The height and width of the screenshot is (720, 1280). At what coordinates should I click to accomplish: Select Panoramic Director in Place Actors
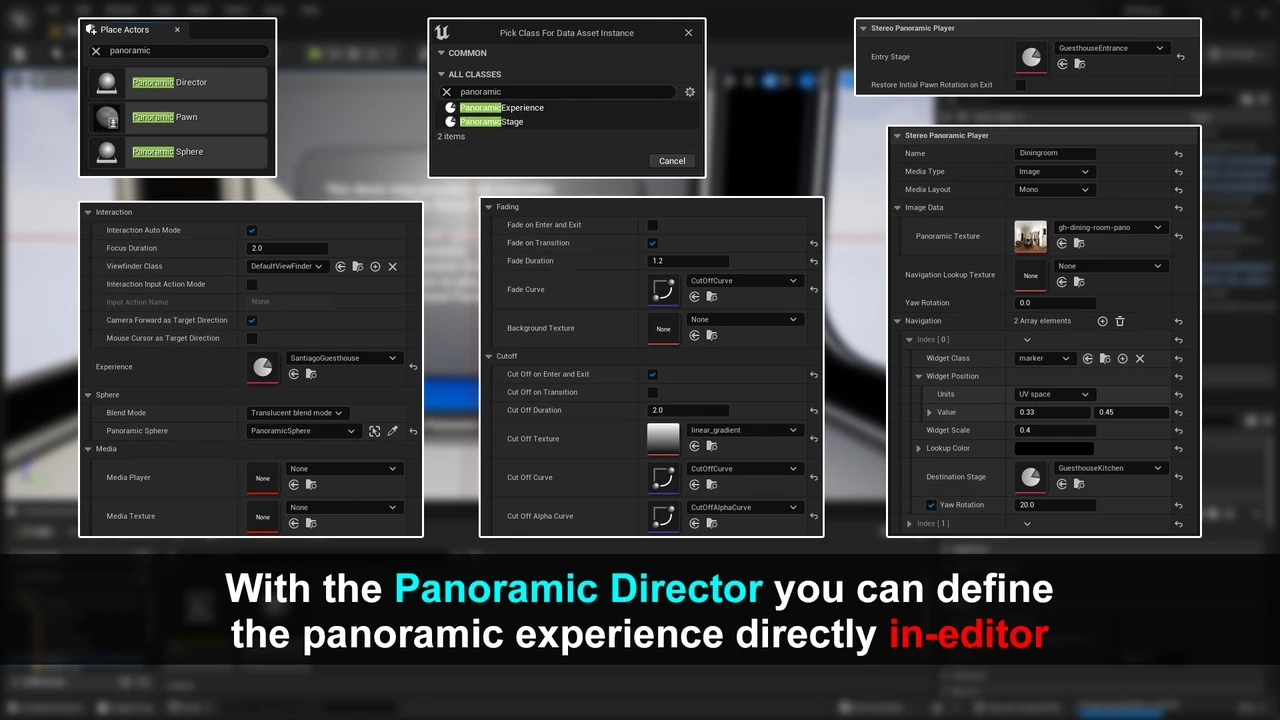tap(178, 83)
